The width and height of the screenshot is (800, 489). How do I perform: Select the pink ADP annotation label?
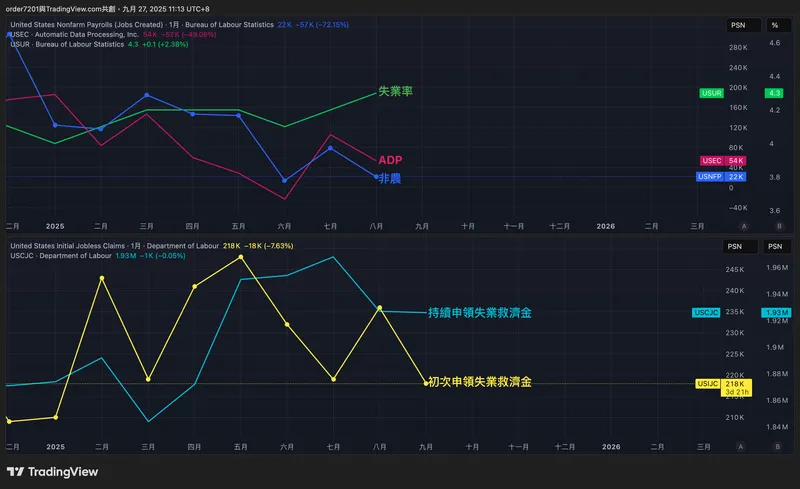pos(390,160)
